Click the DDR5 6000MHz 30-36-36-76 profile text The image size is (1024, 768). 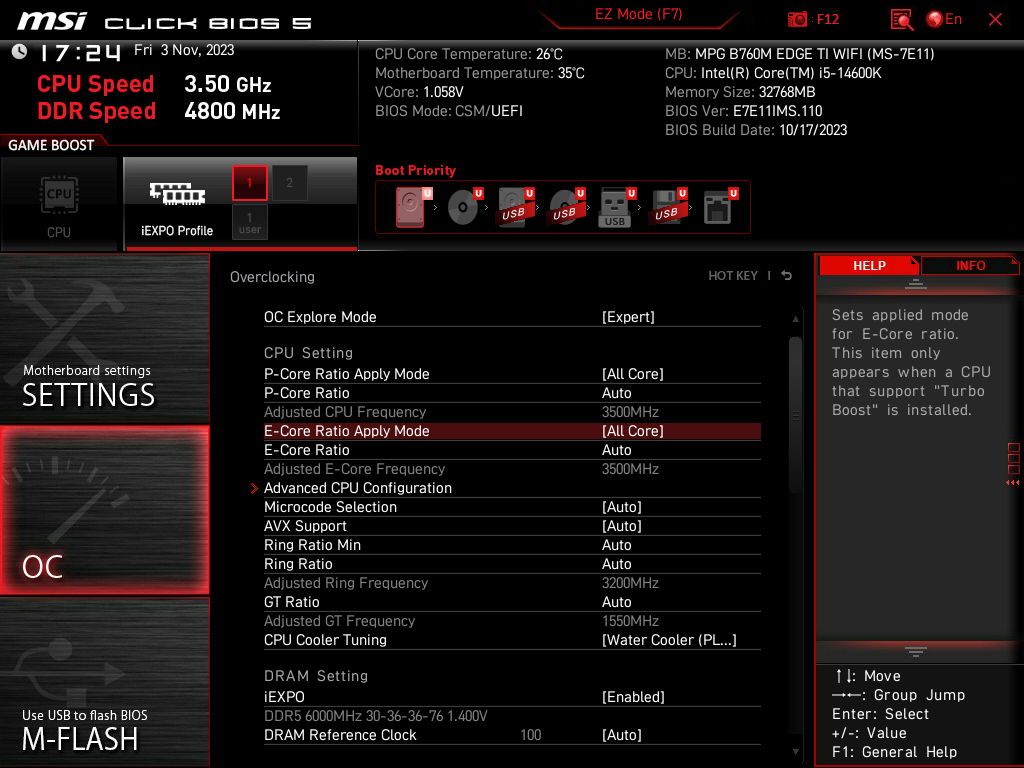(x=376, y=716)
